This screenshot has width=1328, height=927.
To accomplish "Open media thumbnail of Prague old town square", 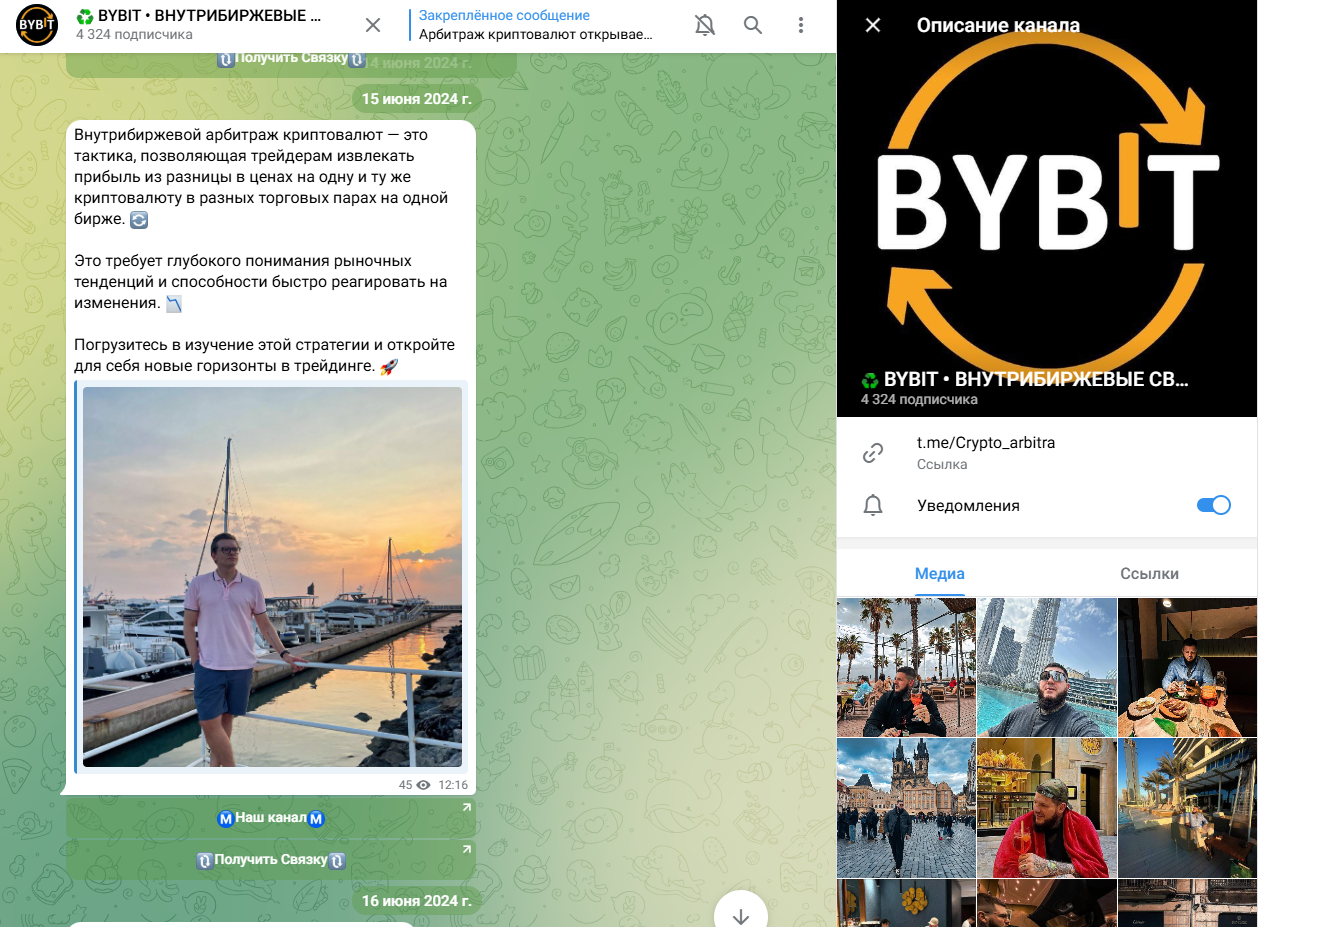I will pyautogui.click(x=906, y=808).
